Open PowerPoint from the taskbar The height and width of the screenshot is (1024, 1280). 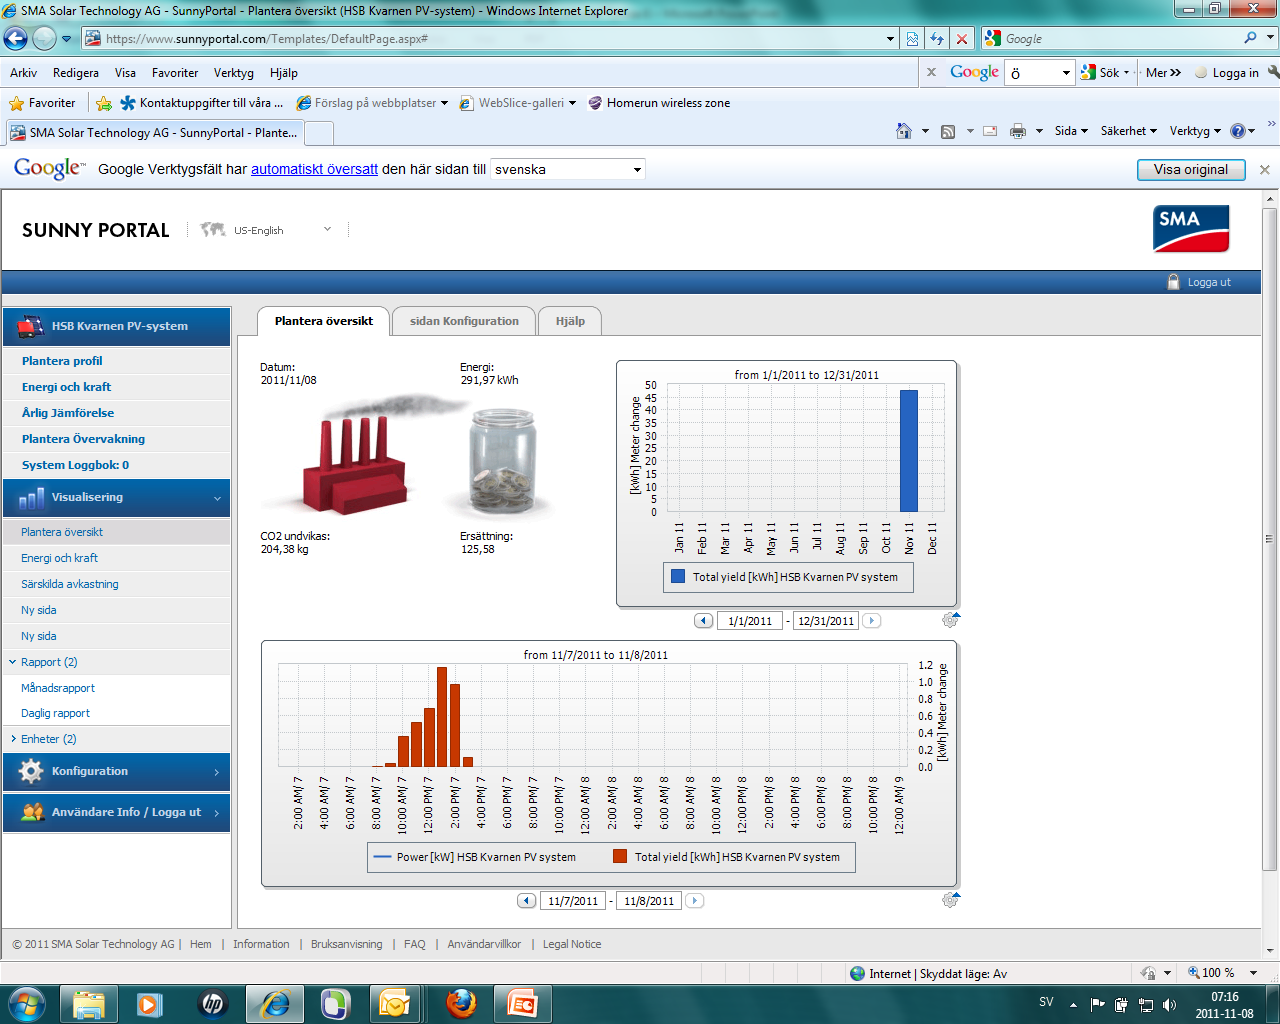(522, 1003)
